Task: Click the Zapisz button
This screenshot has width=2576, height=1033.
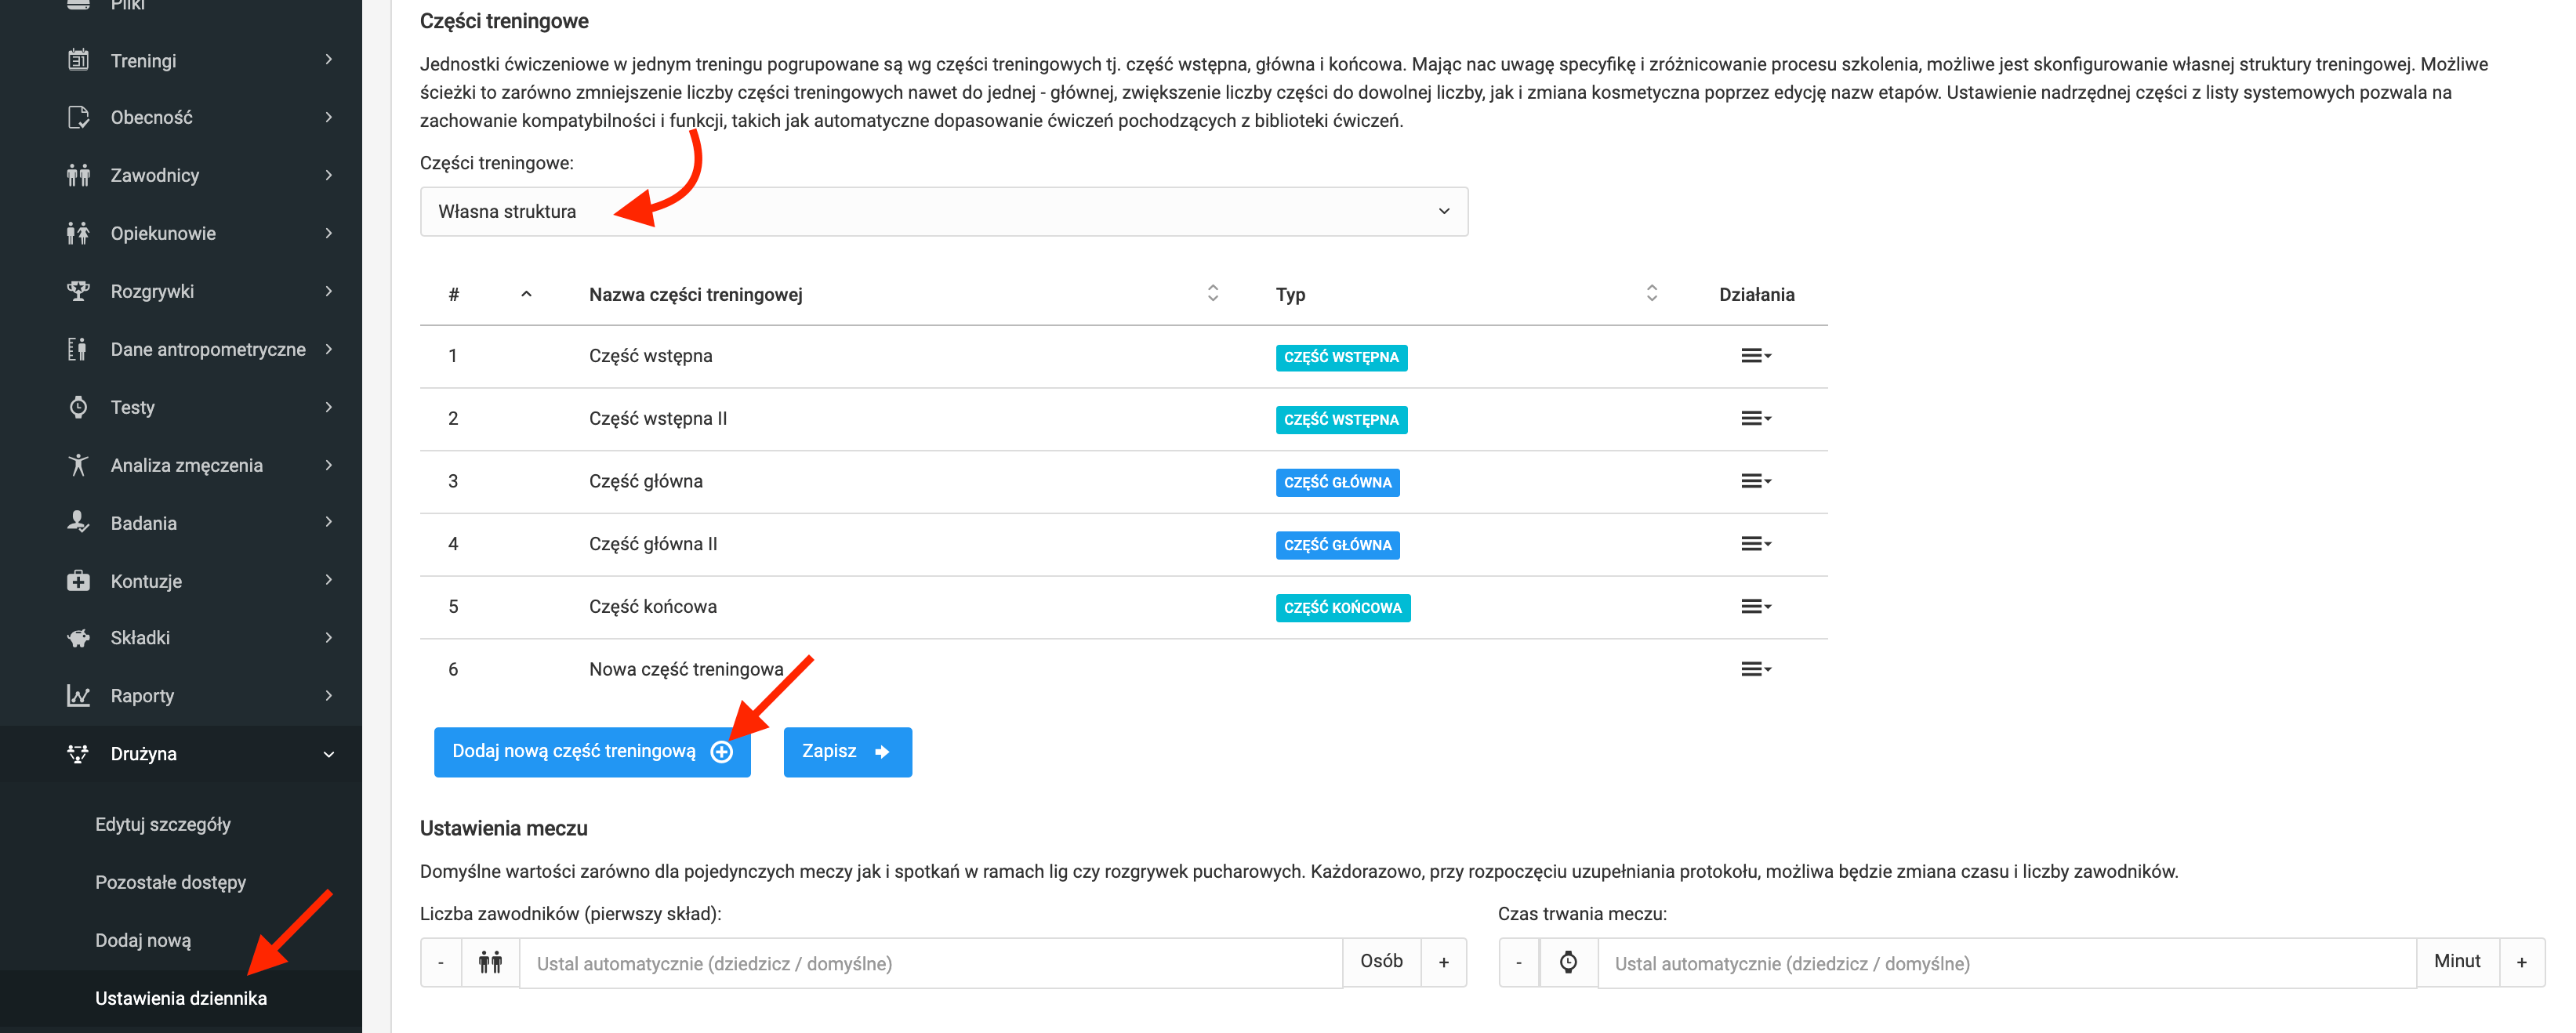Action: pos(847,752)
